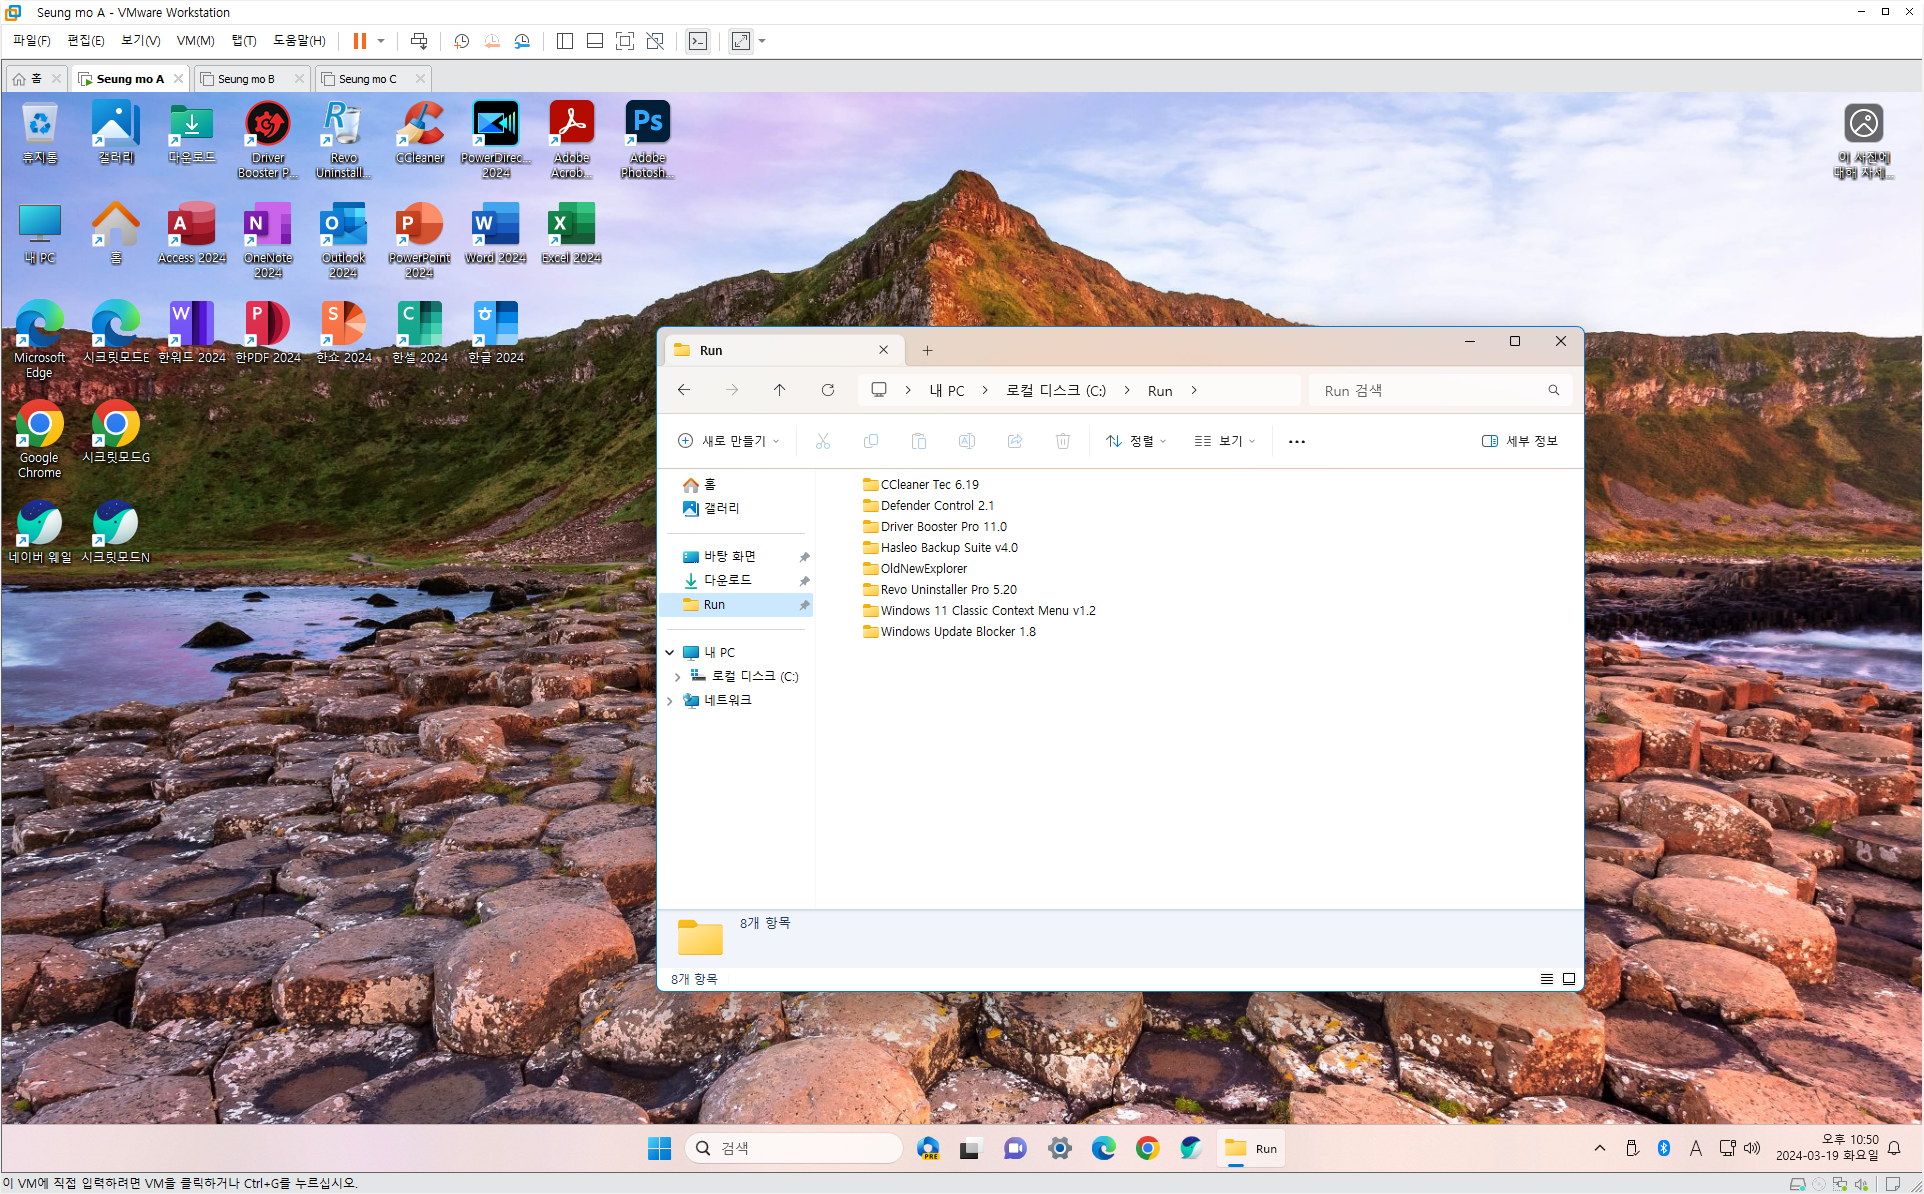Switch to Seung mo B tab
Image resolution: width=1924 pixels, height=1194 pixels.
(245, 79)
